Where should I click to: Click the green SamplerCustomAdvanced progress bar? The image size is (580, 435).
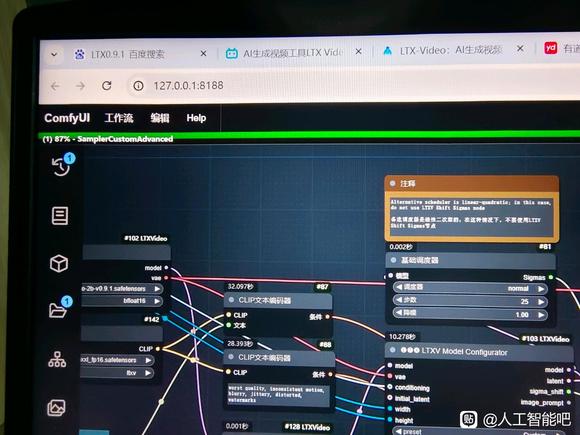click(x=309, y=135)
